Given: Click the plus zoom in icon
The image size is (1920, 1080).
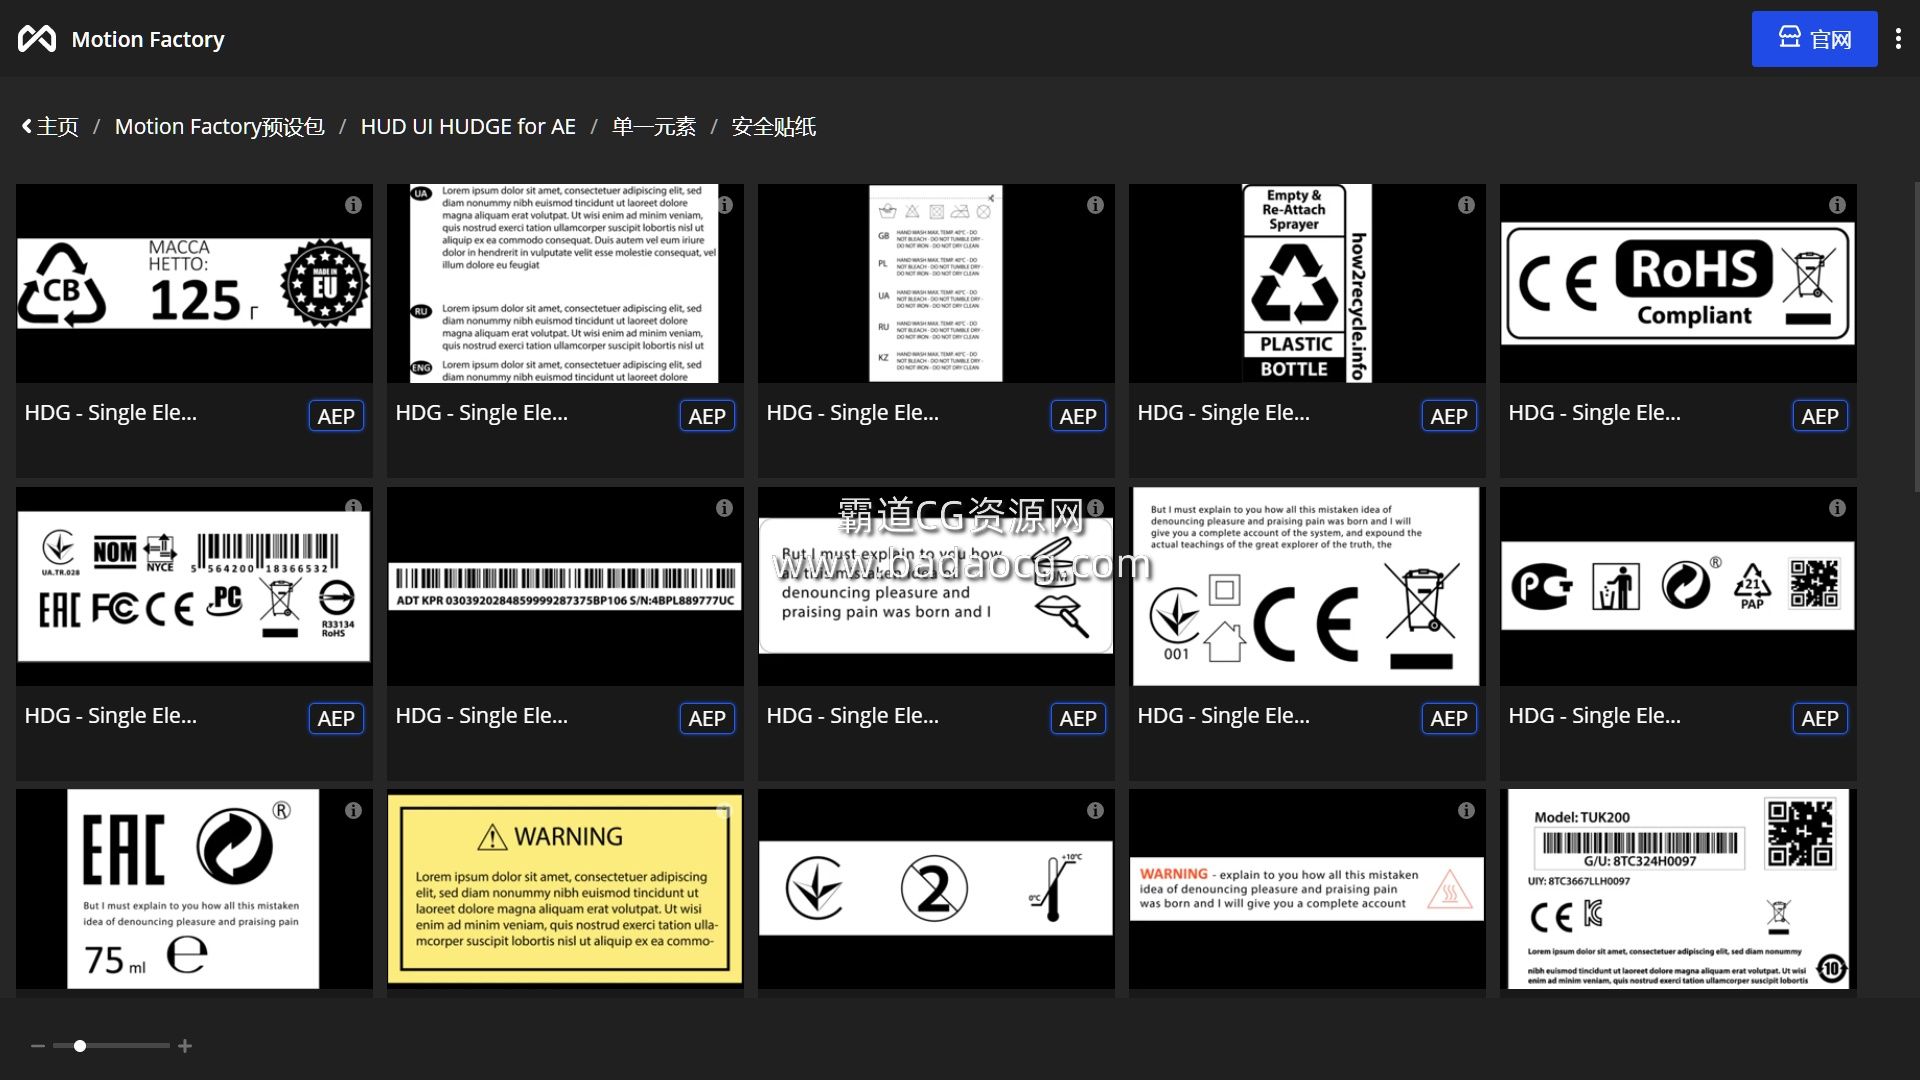Looking at the screenshot, I should [185, 1046].
